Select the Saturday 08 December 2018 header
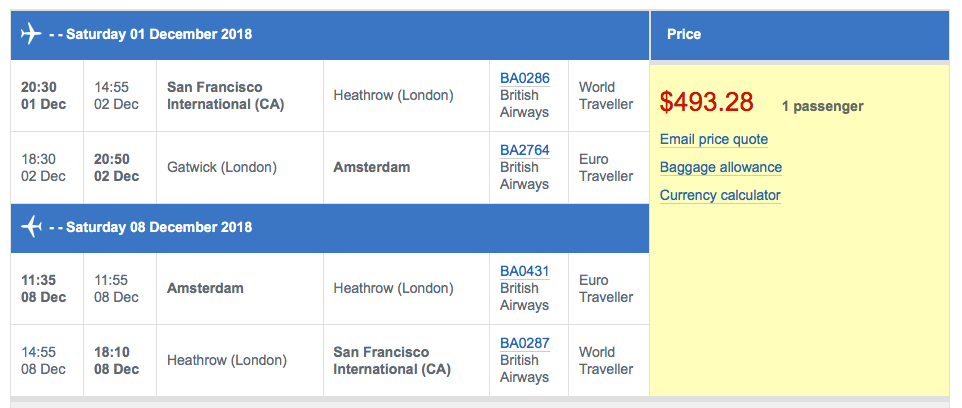The height and width of the screenshot is (408, 962). [158, 227]
